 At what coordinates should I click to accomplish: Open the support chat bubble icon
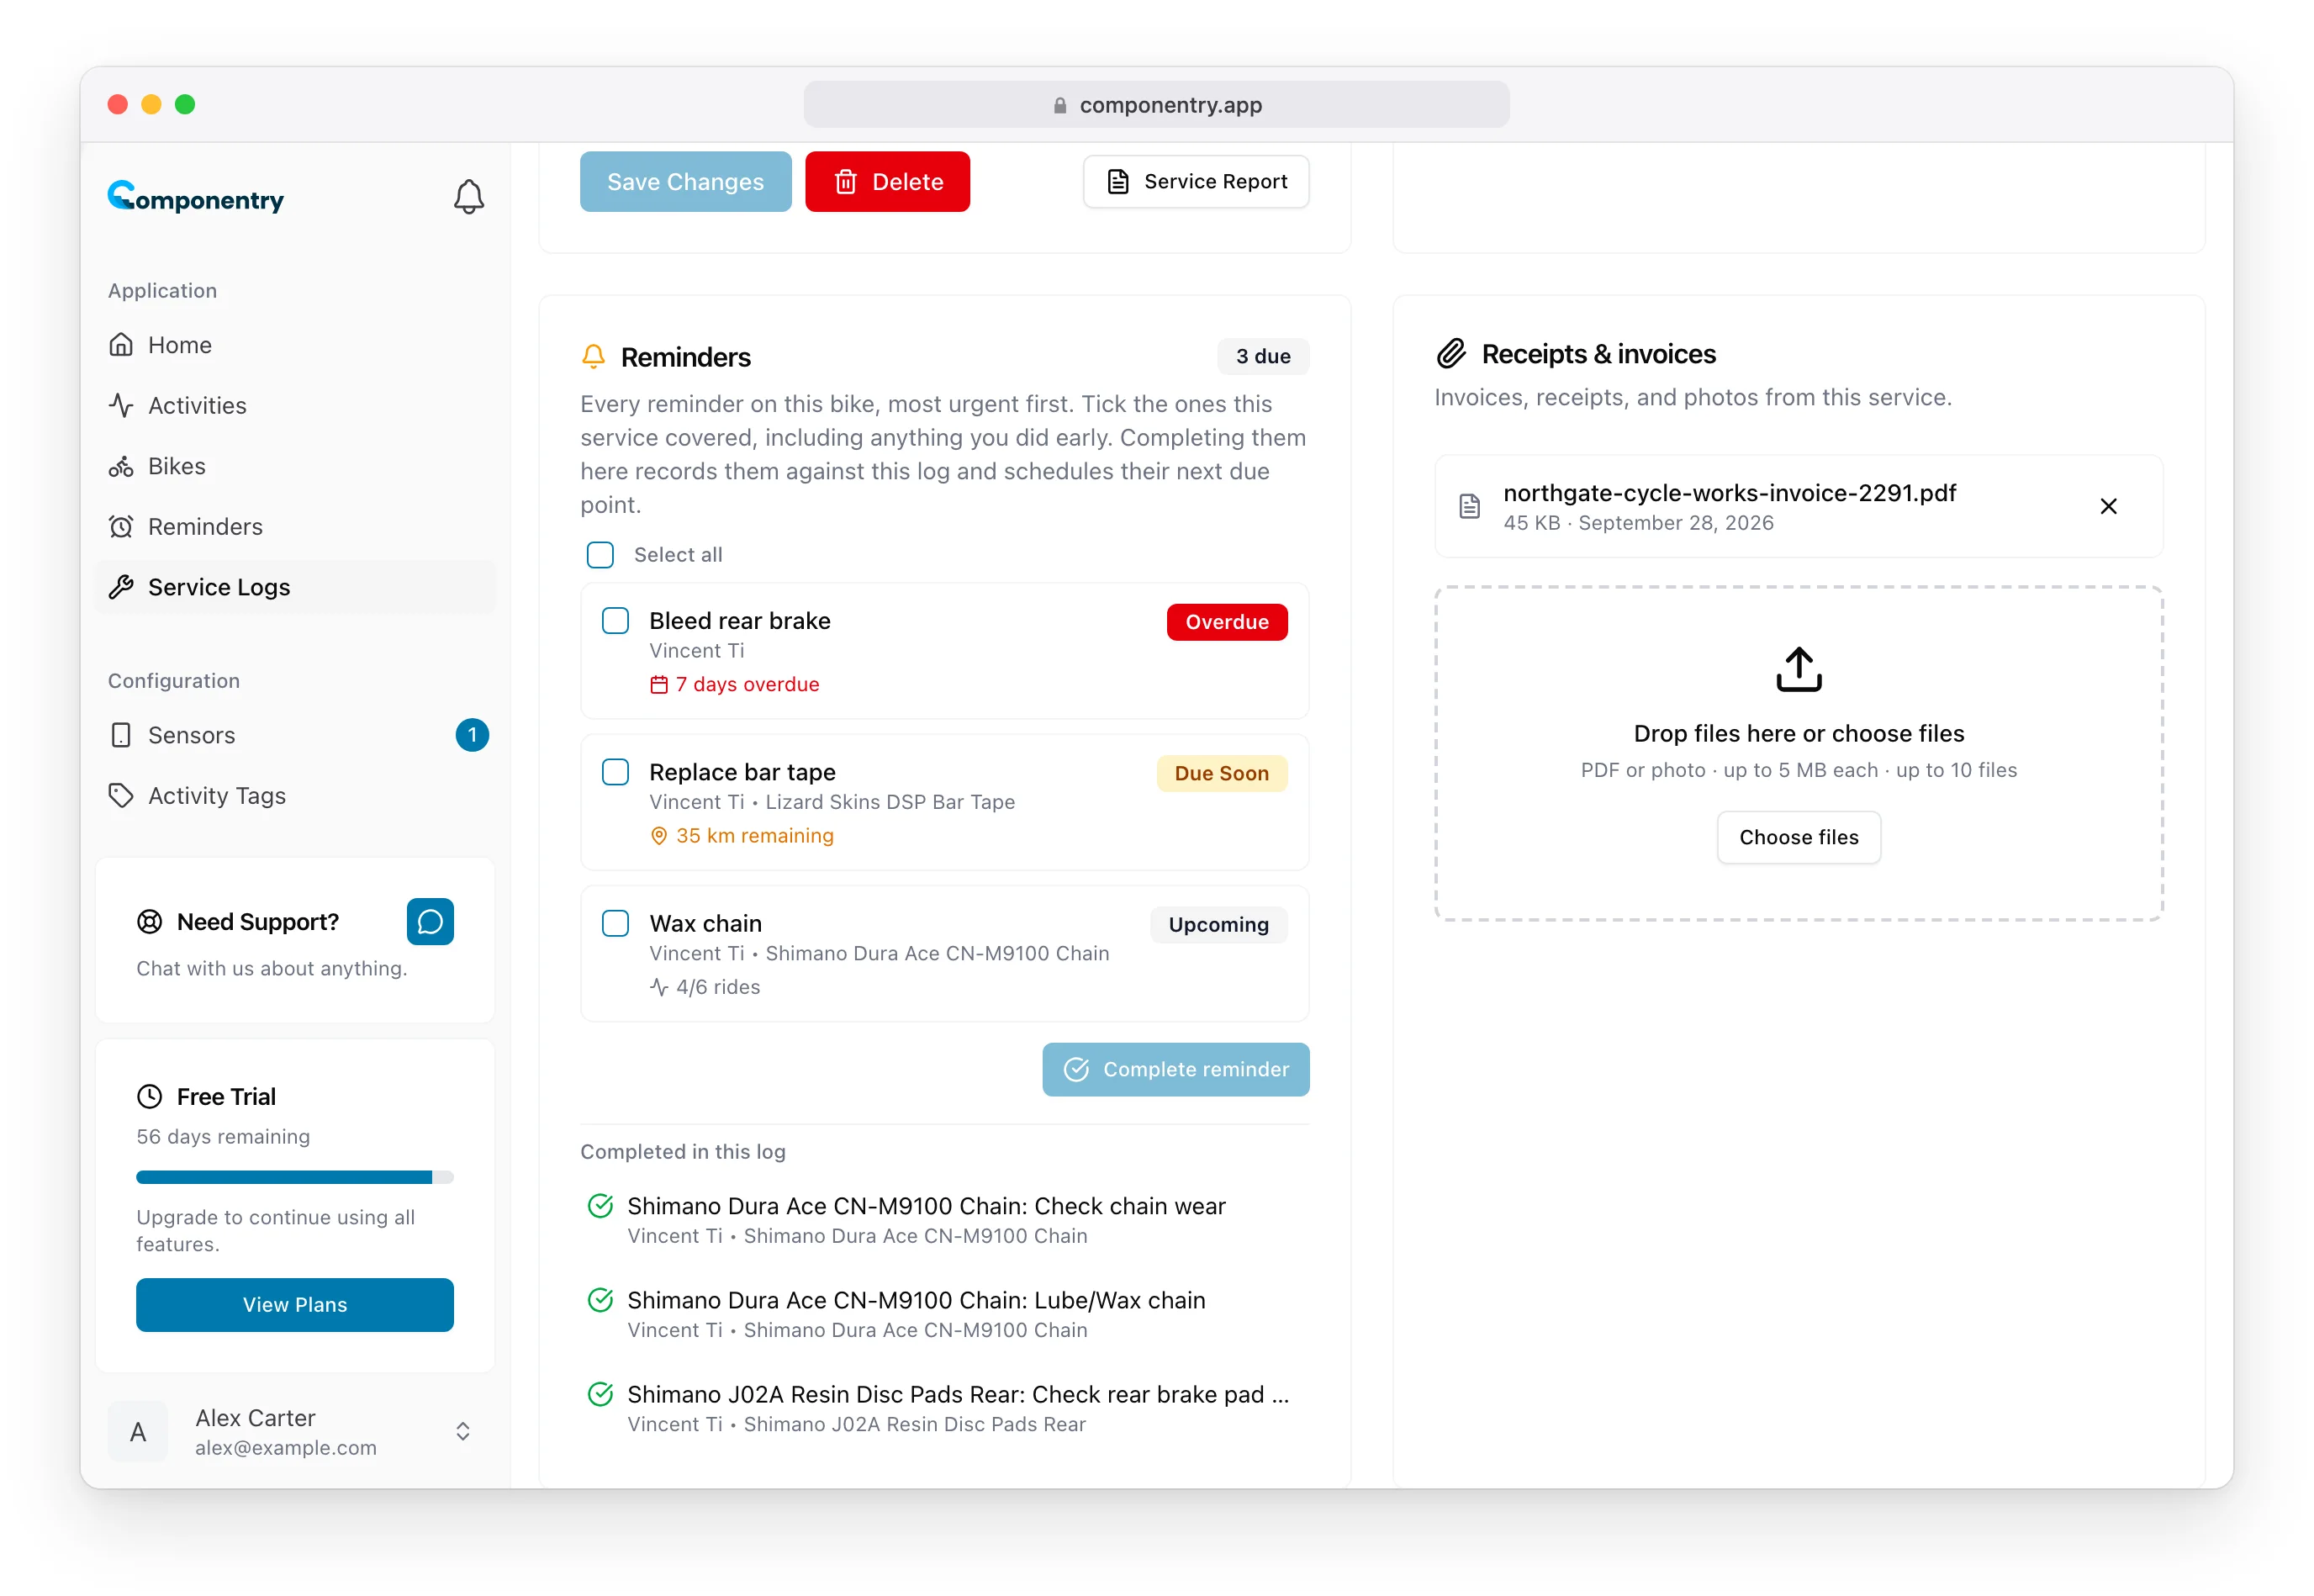(x=430, y=921)
